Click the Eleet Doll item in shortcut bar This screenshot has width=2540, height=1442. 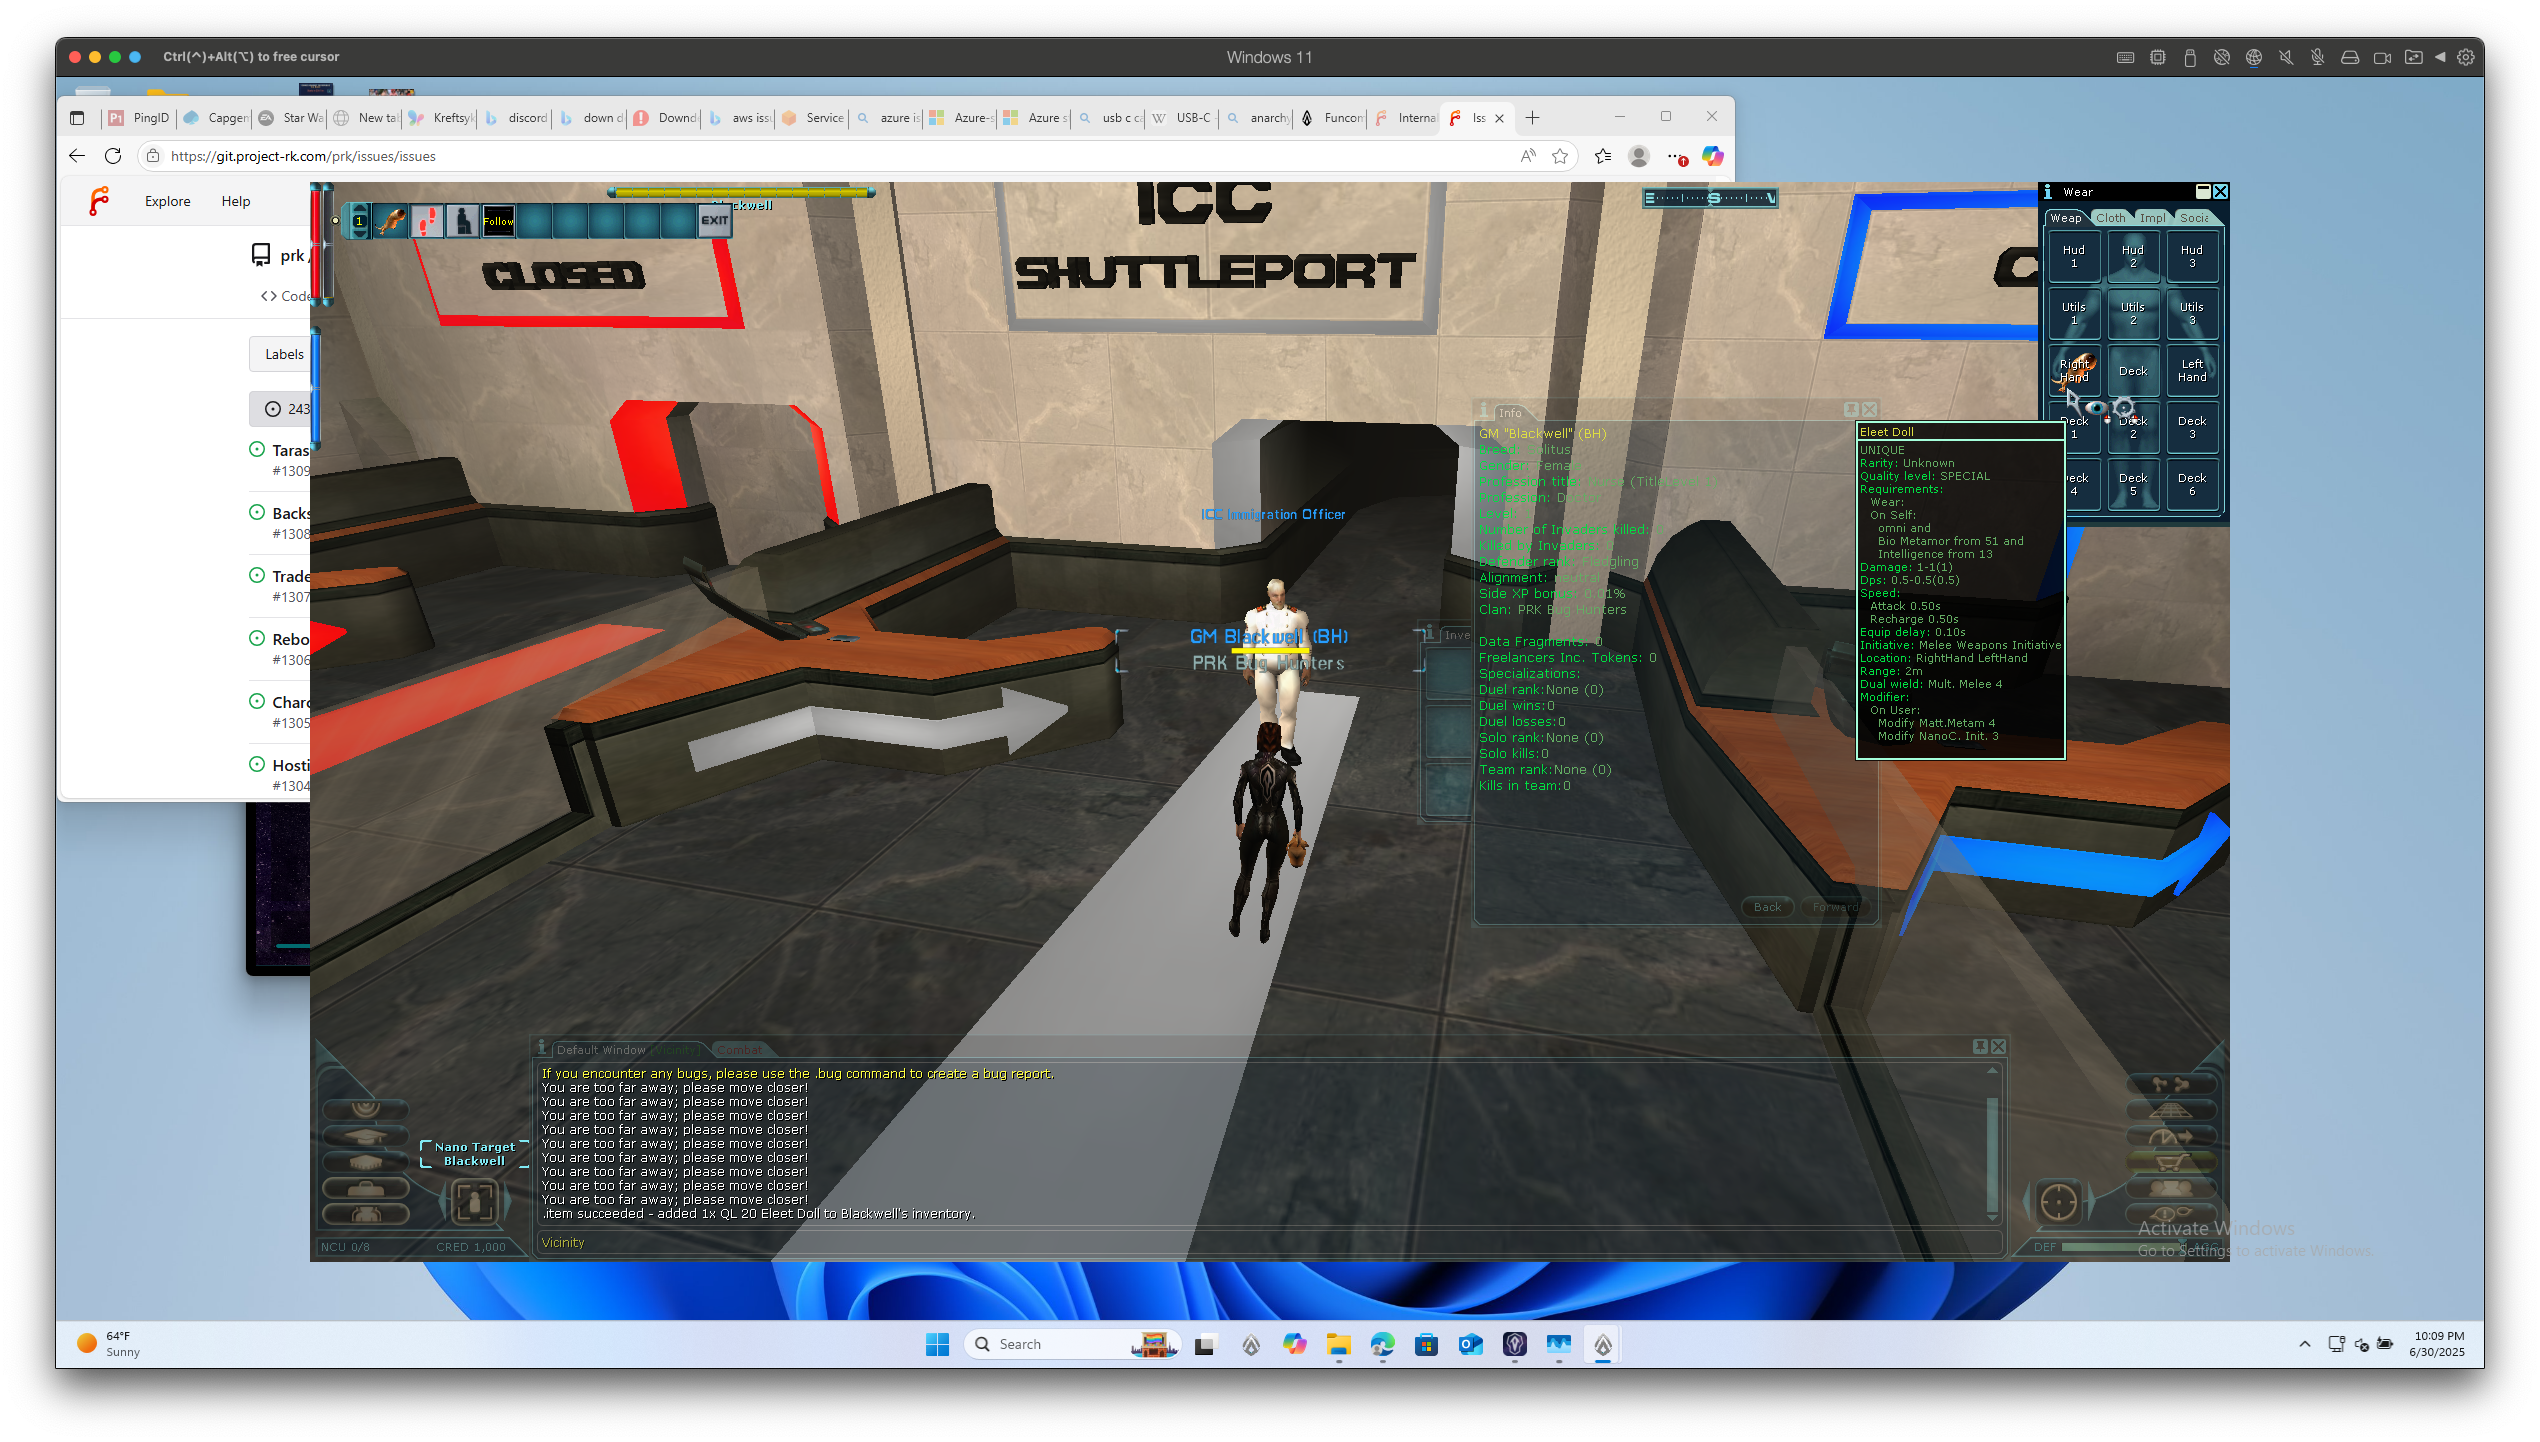click(391, 221)
